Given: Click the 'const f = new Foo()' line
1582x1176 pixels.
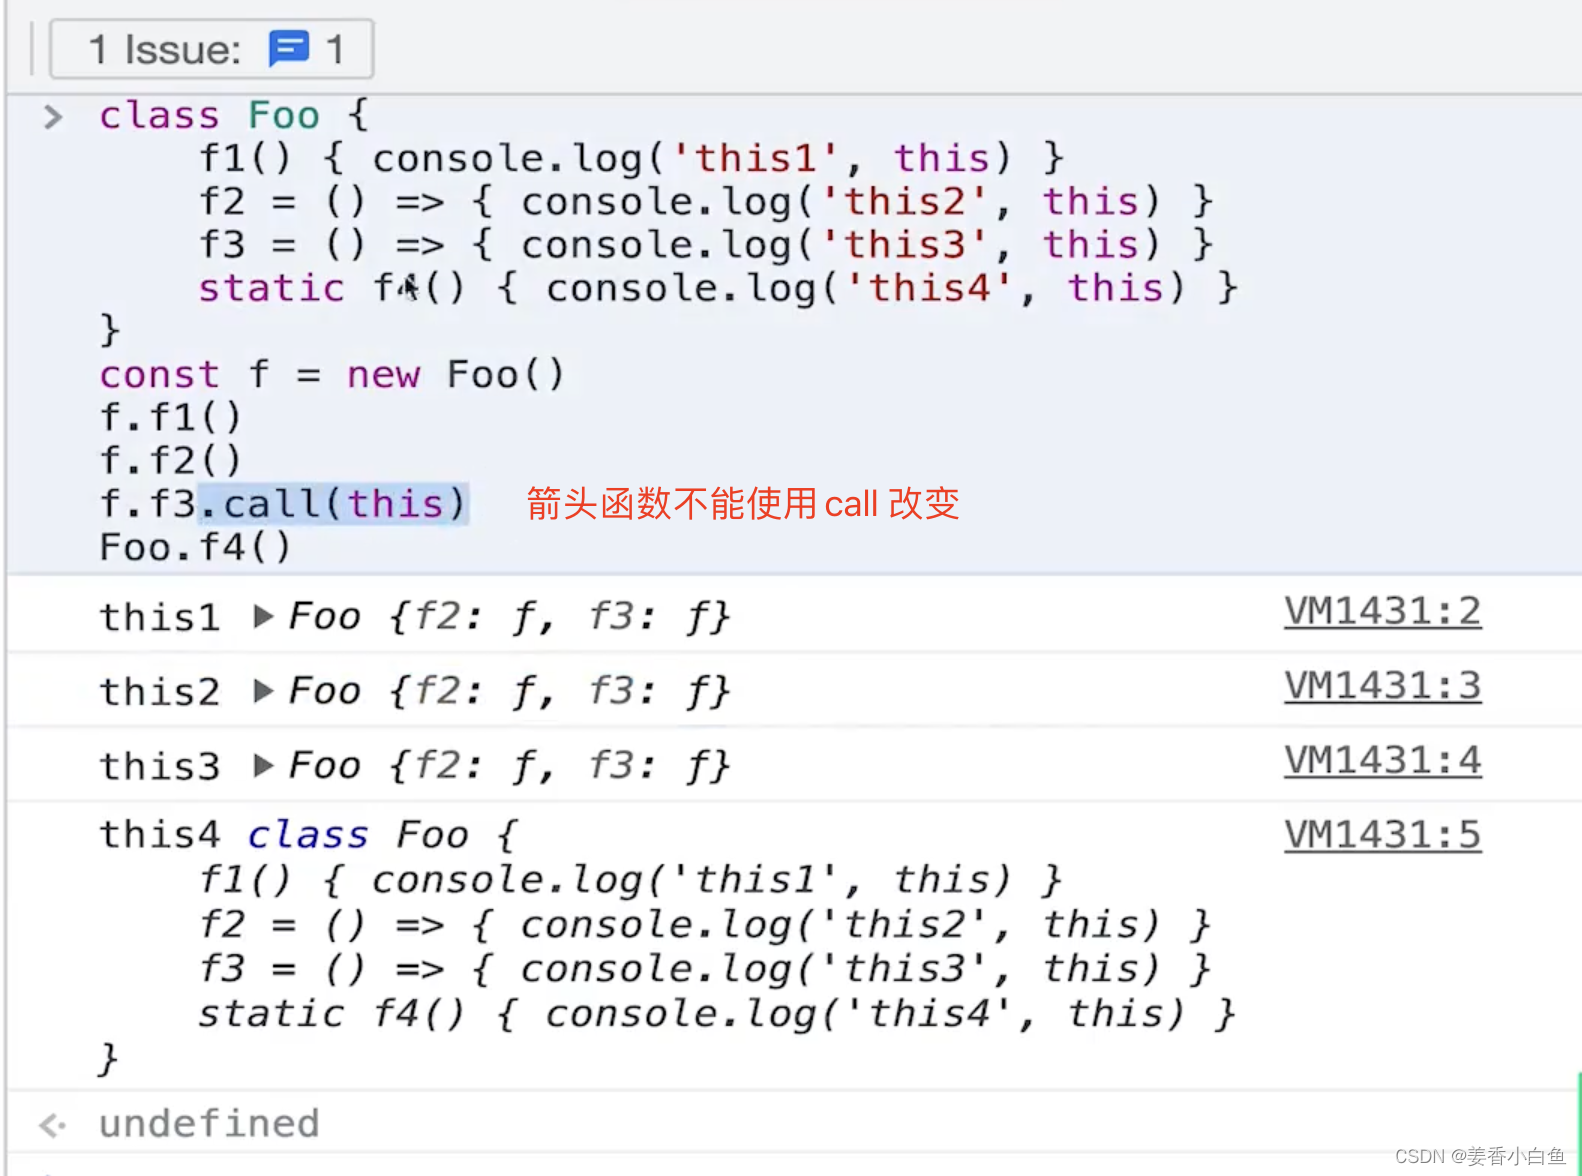Looking at the screenshot, I should click(332, 375).
